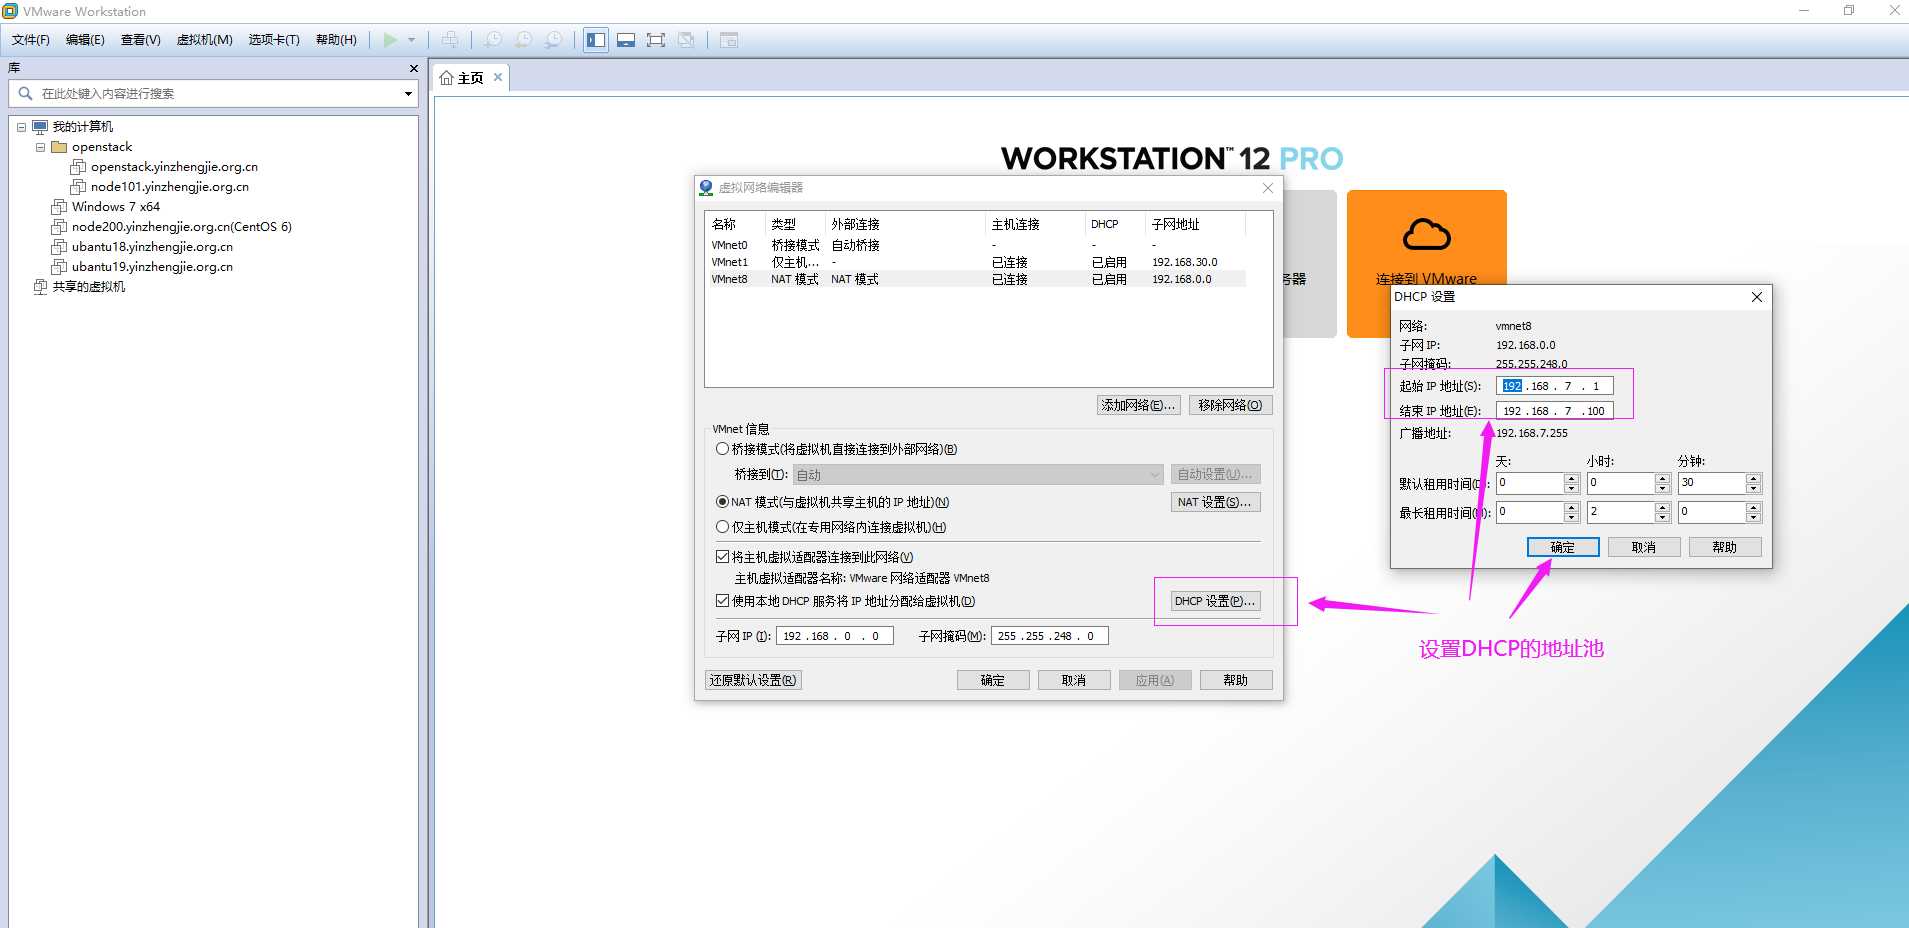This screenshot has height=928, width=1909.
Task: Select the 共享的虚拟机 tree icon
Action: coord(40,287)
